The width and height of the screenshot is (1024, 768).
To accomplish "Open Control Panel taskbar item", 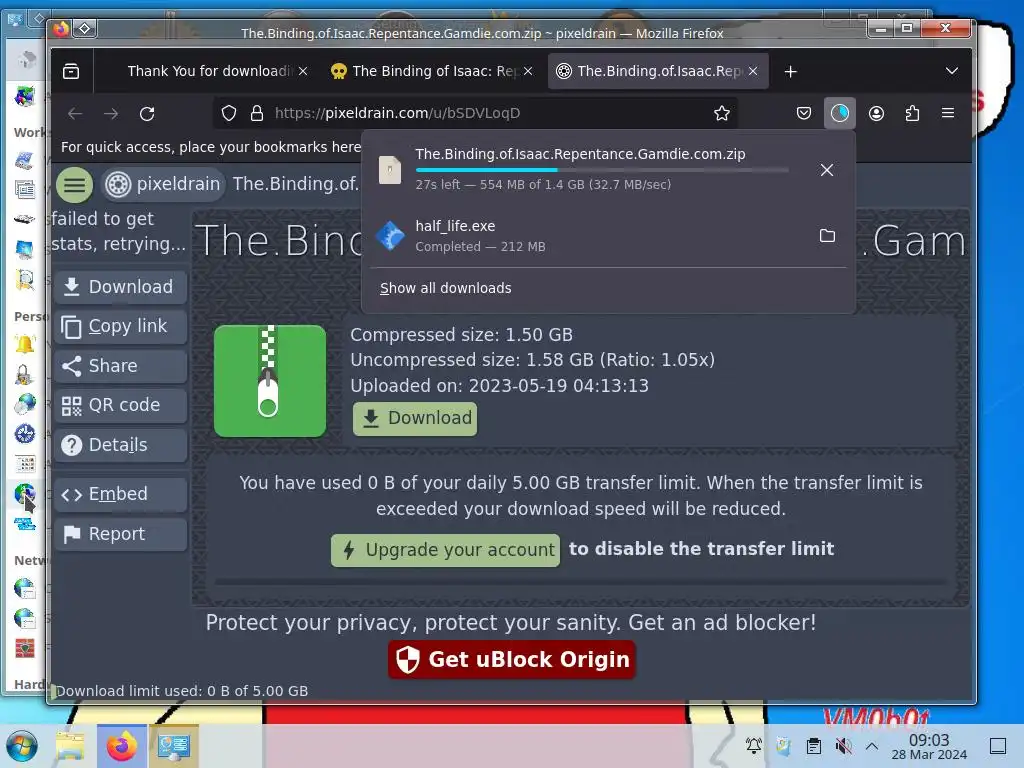I will point(174,746).
